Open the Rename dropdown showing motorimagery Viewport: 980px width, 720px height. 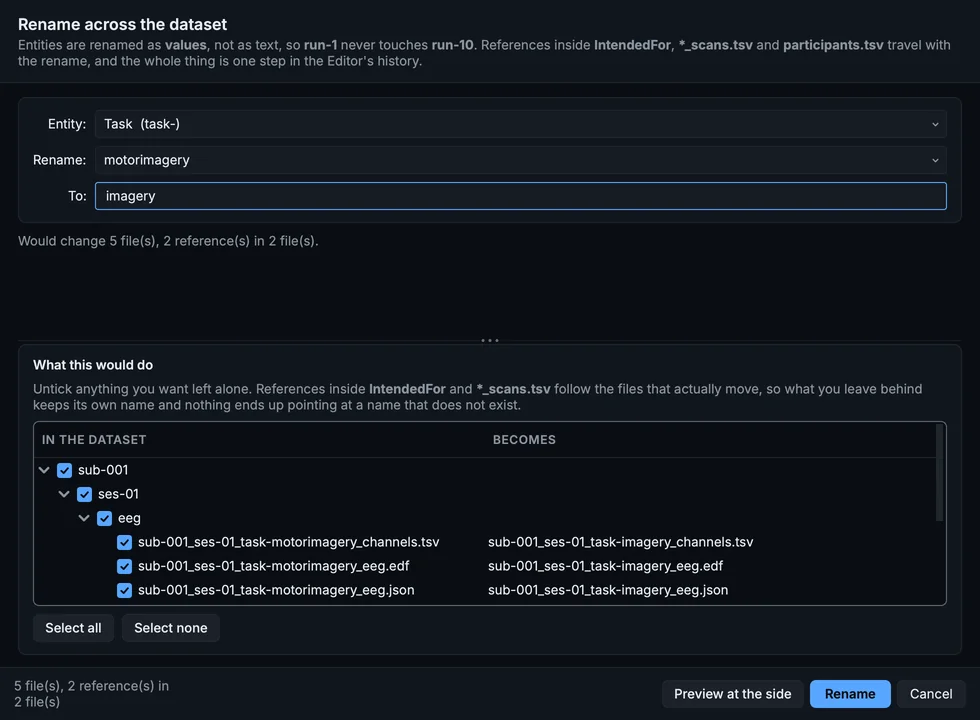tap(520, 160)
